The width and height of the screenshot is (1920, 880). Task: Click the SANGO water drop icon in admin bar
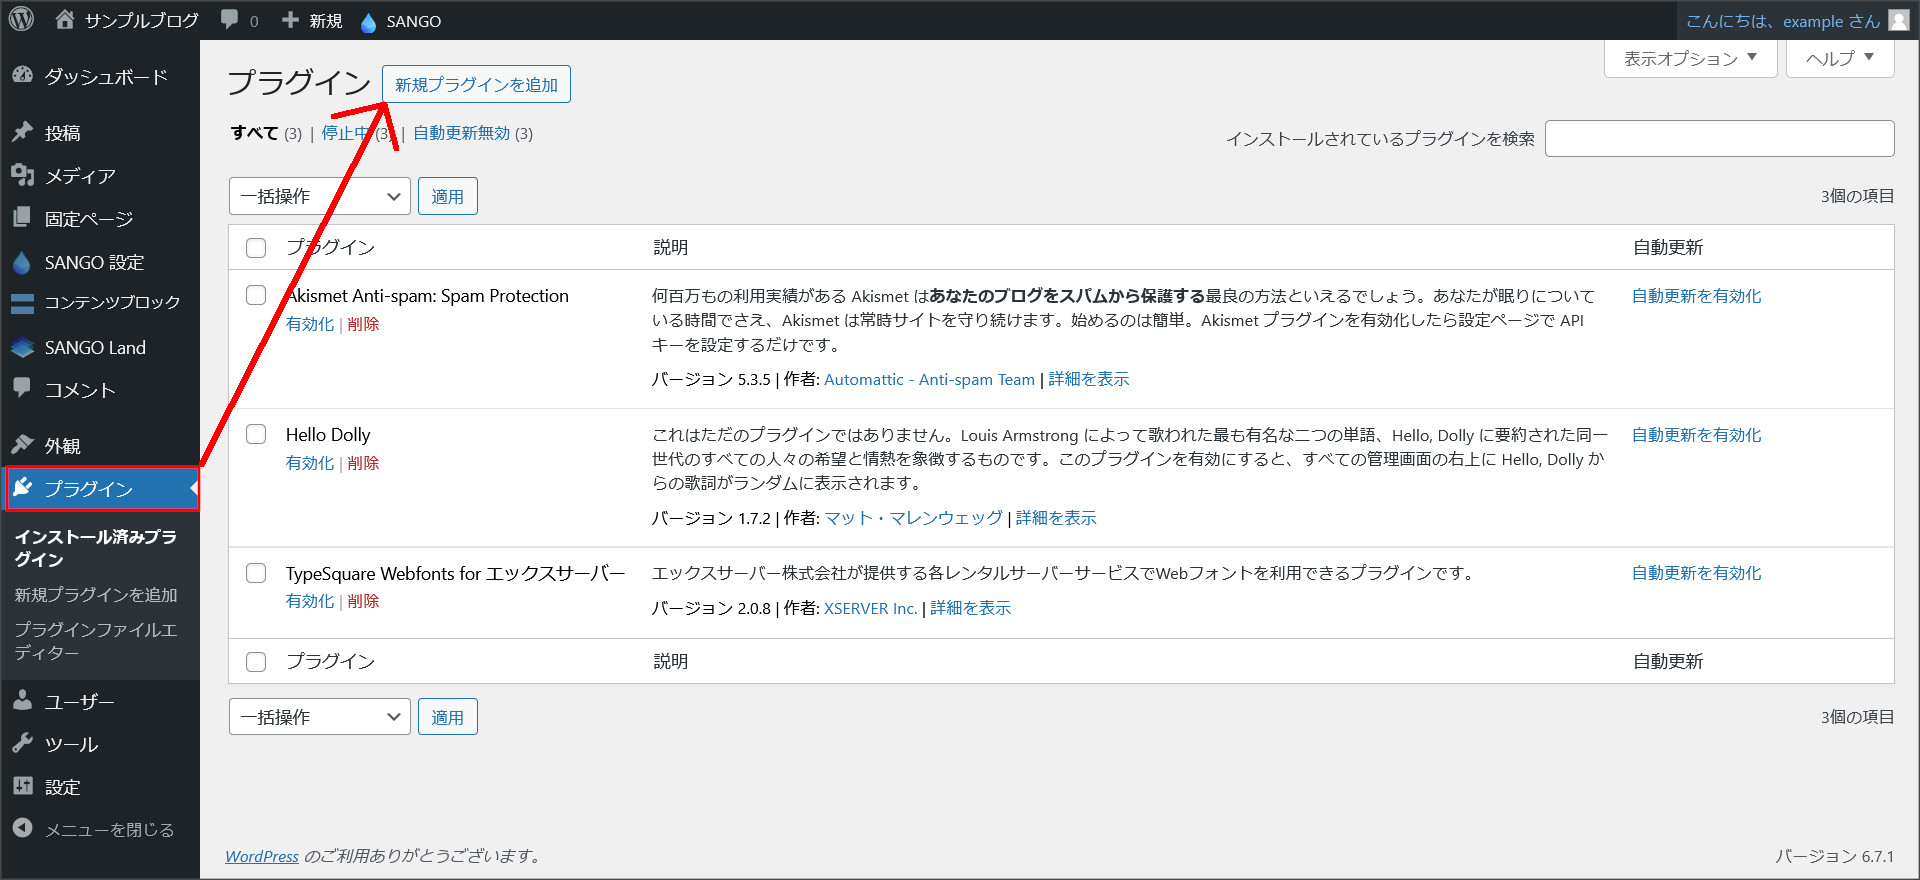[x=368, y=22]
